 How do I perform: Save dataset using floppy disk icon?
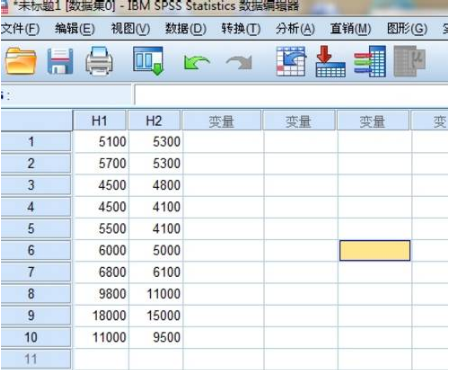pos(60,61)
